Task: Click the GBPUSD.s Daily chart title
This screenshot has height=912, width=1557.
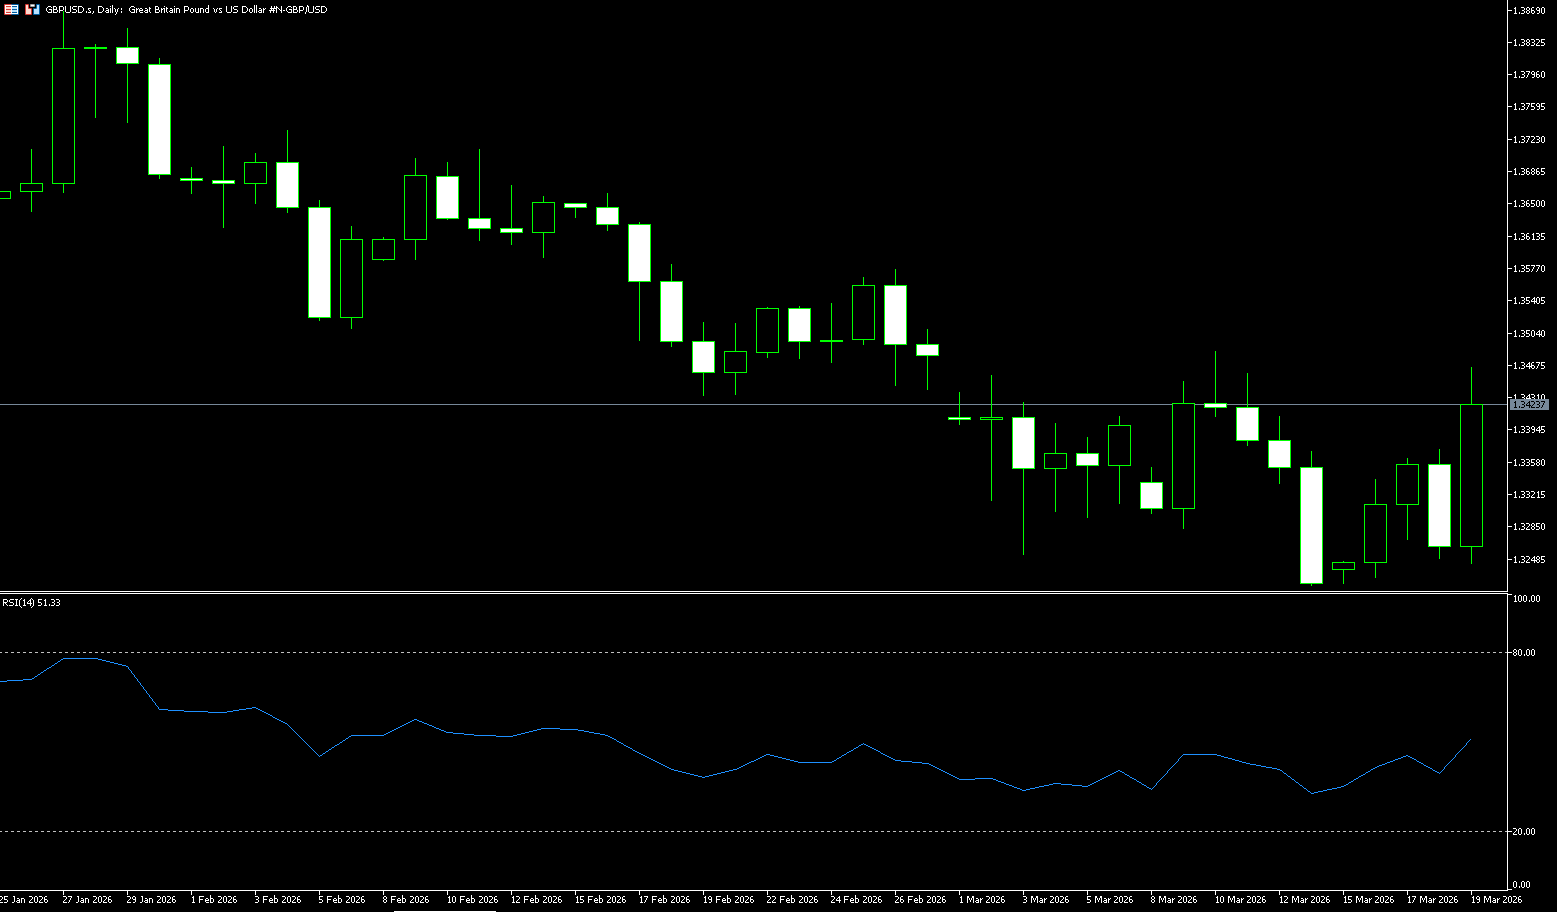Action: (x=186, y=10)
